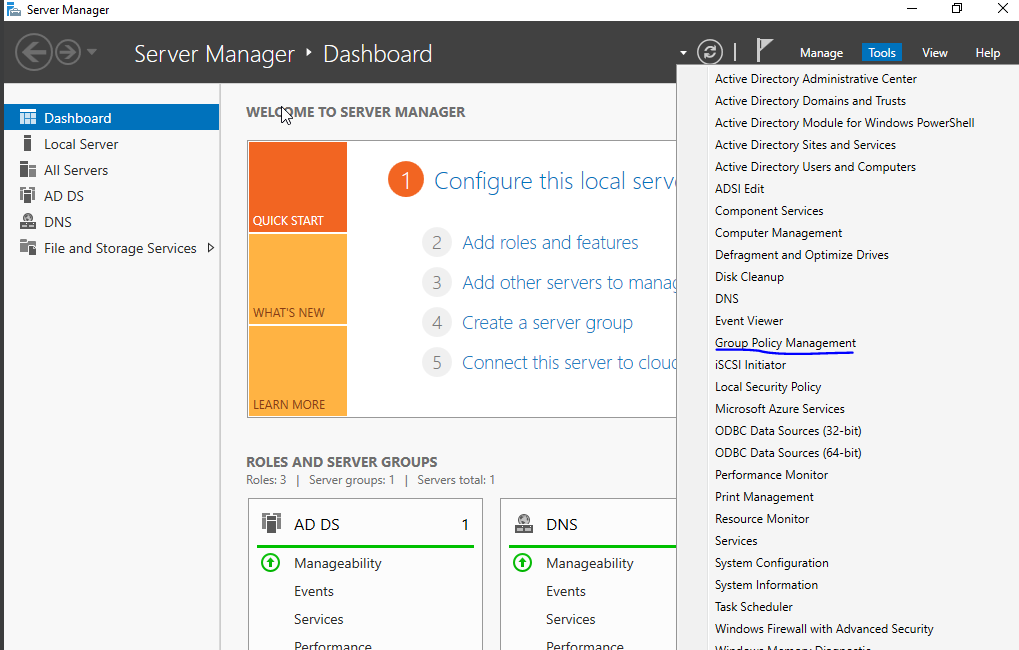
Task: Open Microsoft Azure Services
Action: pos(780,409)
